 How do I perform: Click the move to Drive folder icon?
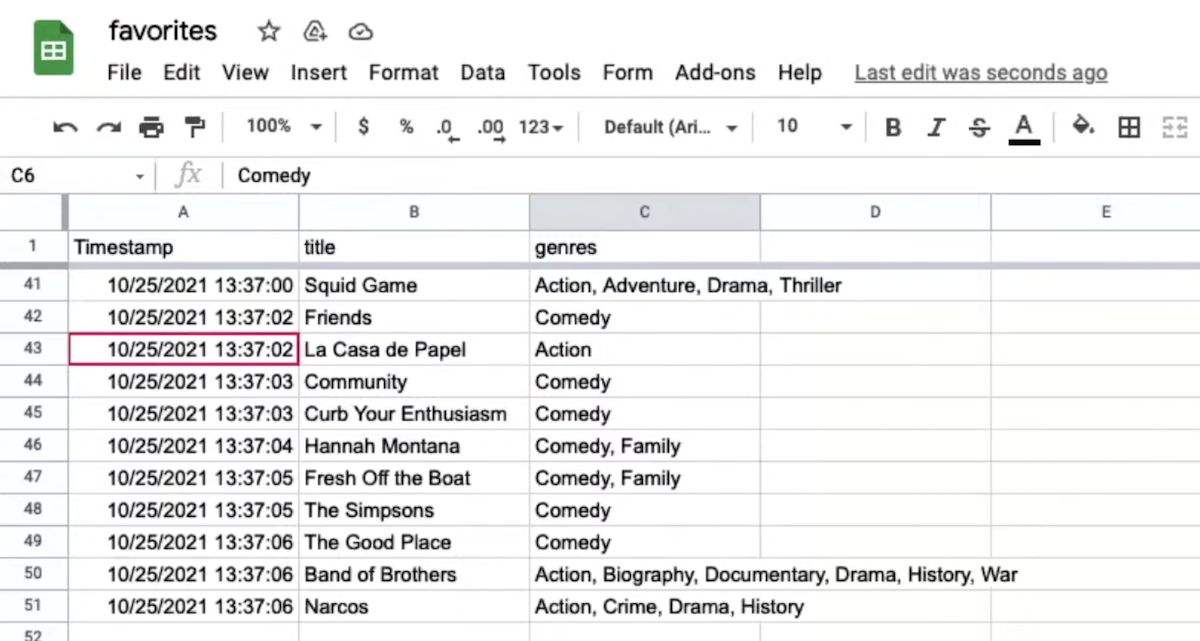[x=315, y=32]
